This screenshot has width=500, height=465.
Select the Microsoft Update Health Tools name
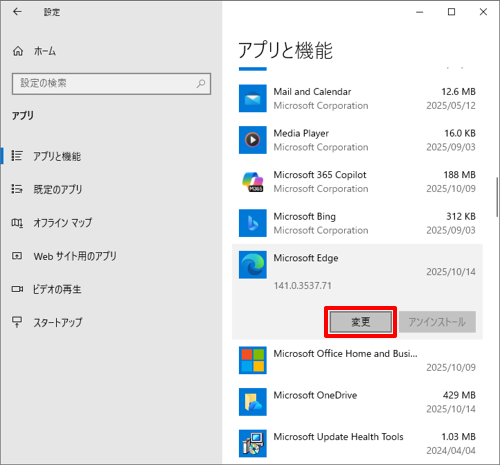(x=338, y=437)
